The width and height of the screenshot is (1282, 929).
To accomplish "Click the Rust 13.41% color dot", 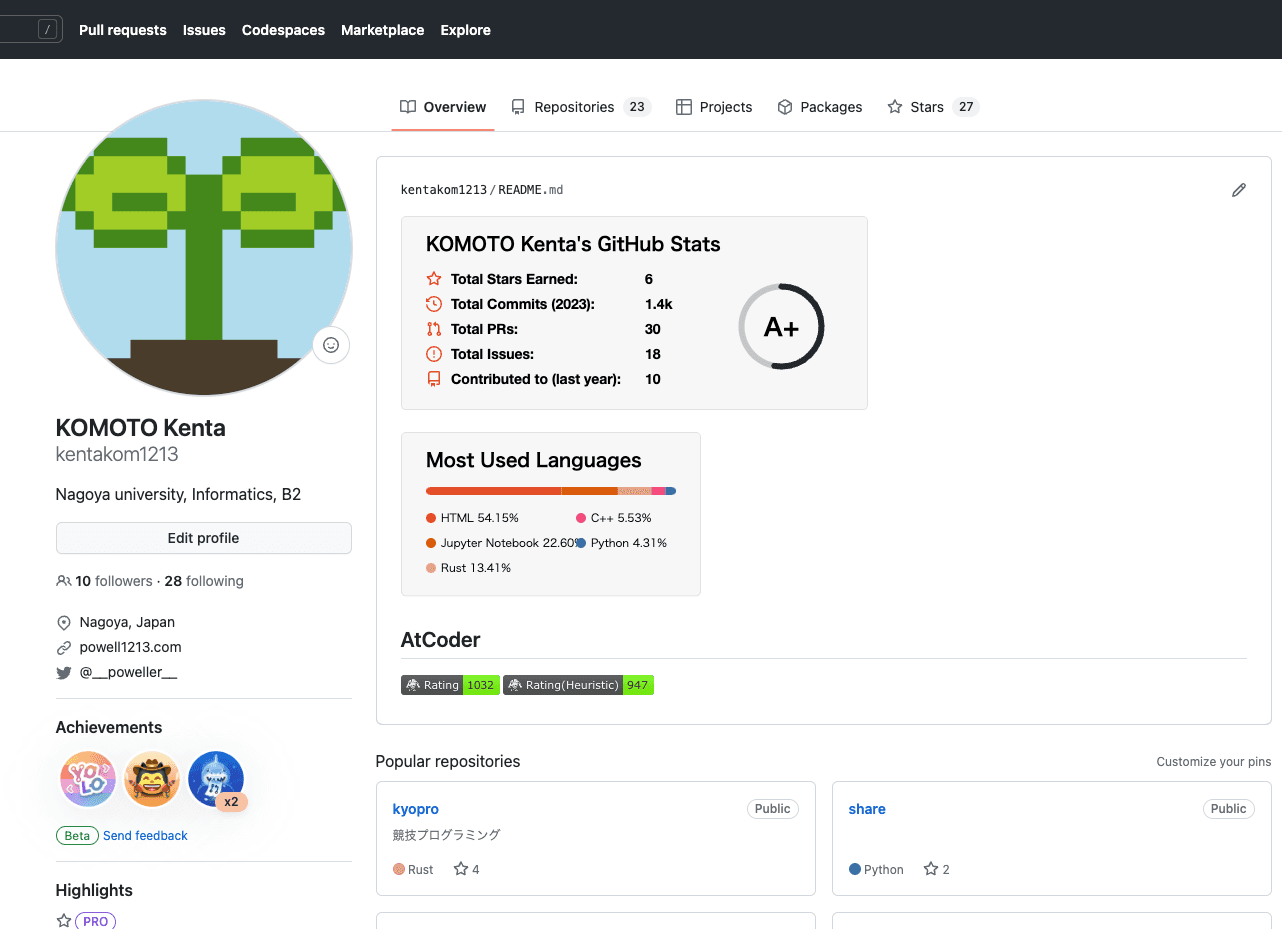I will tap(431, 568).
